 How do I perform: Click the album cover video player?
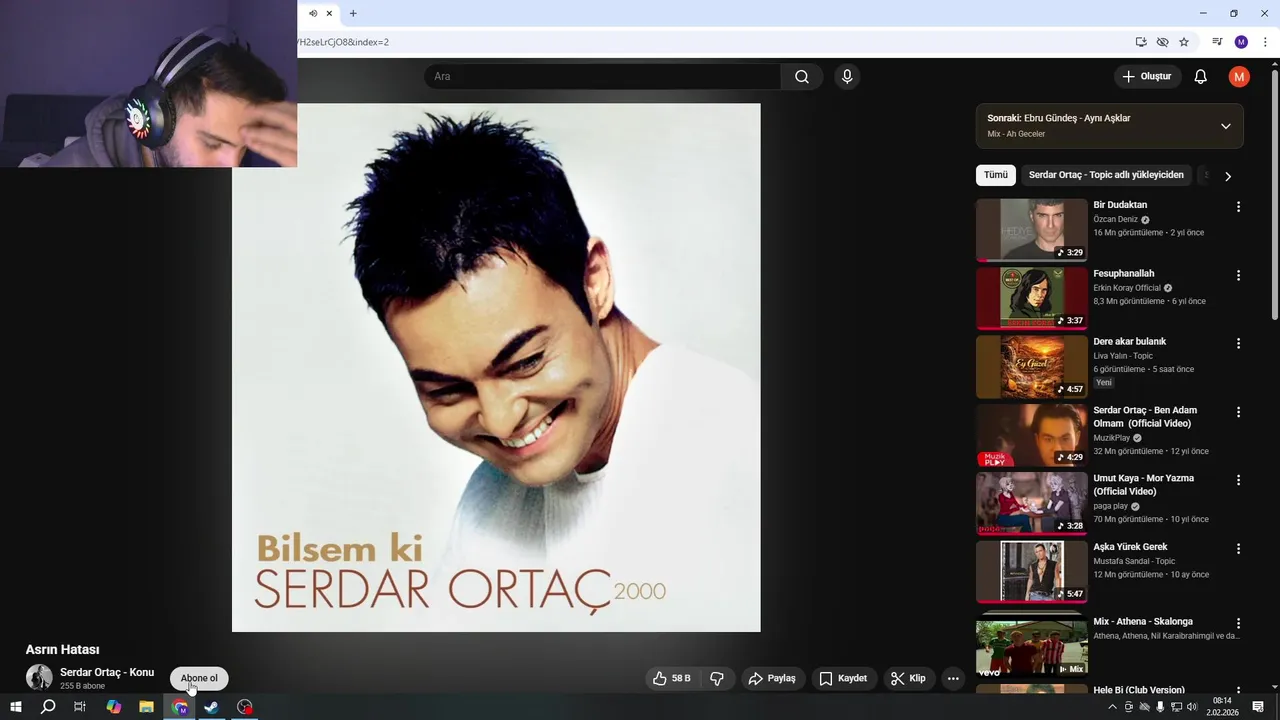(x=496, y=367)
